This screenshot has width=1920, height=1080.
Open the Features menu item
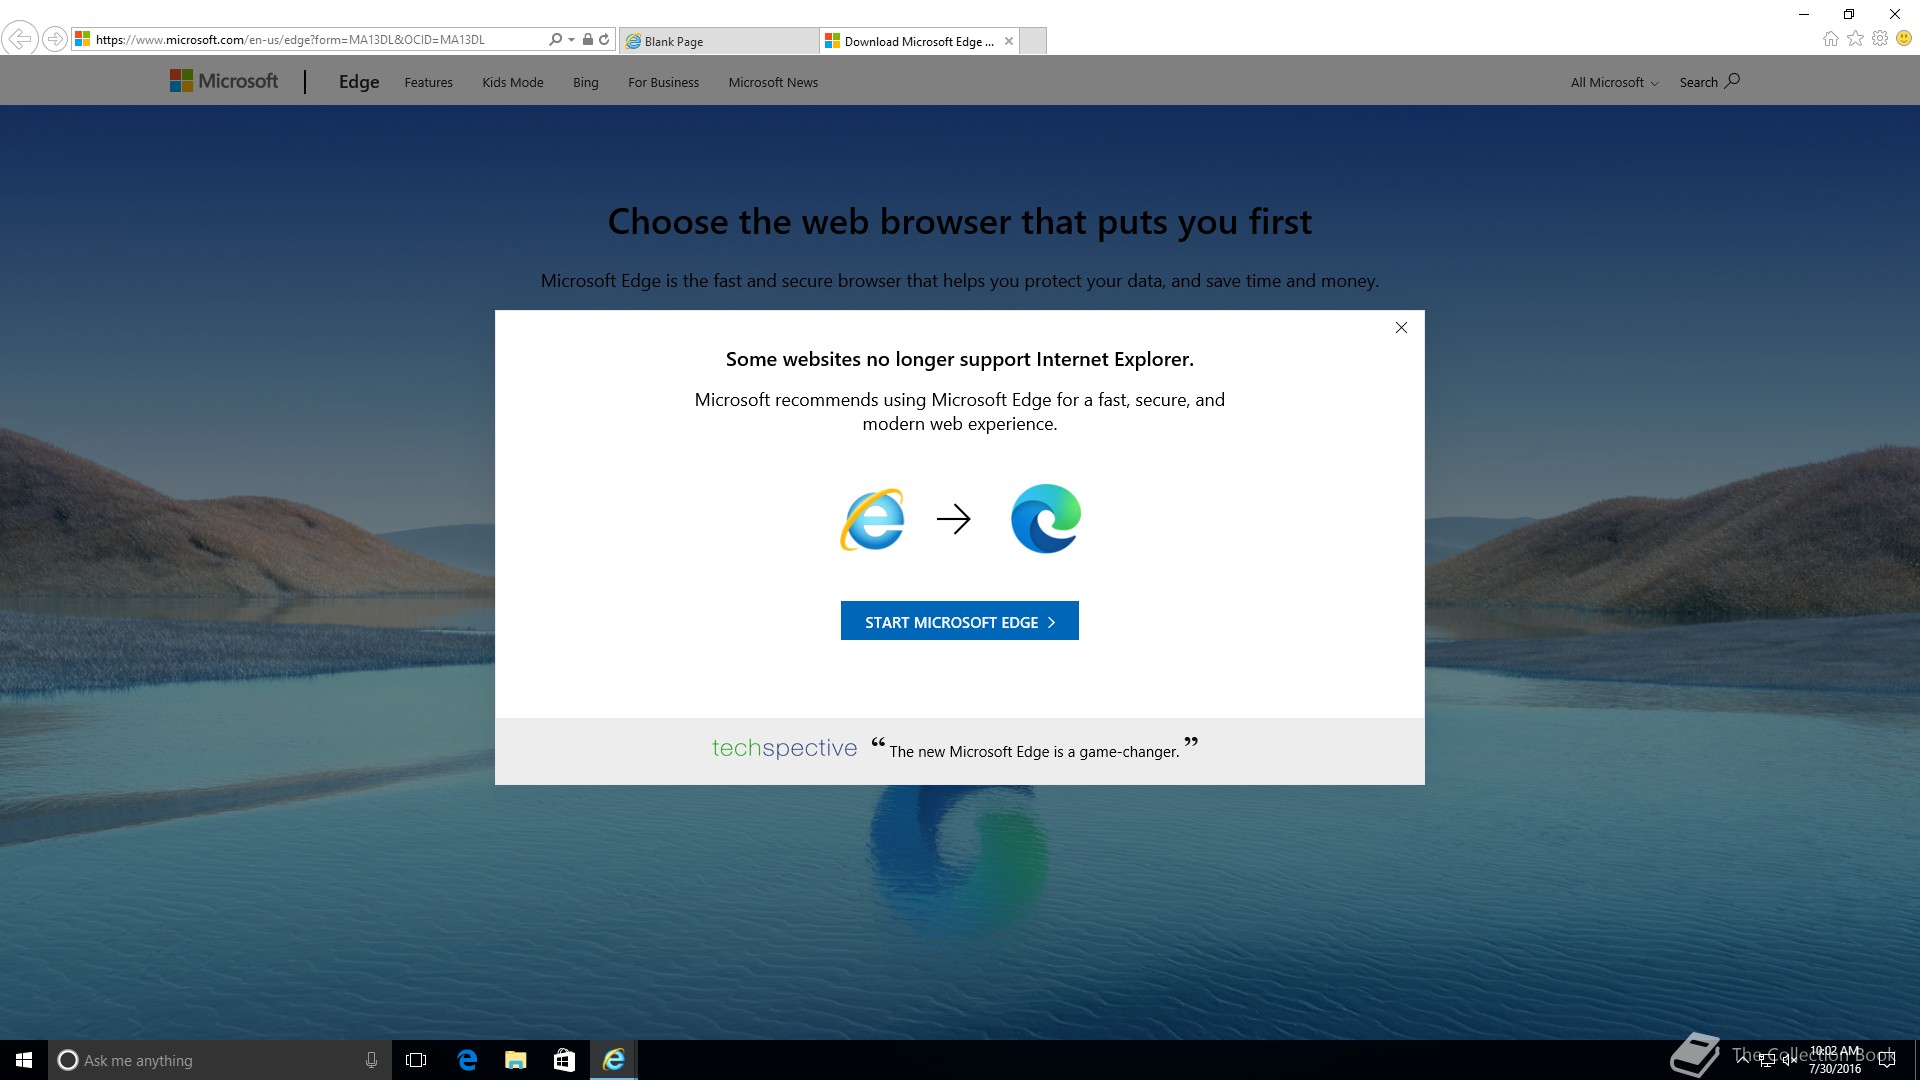(x=428, y=82)
